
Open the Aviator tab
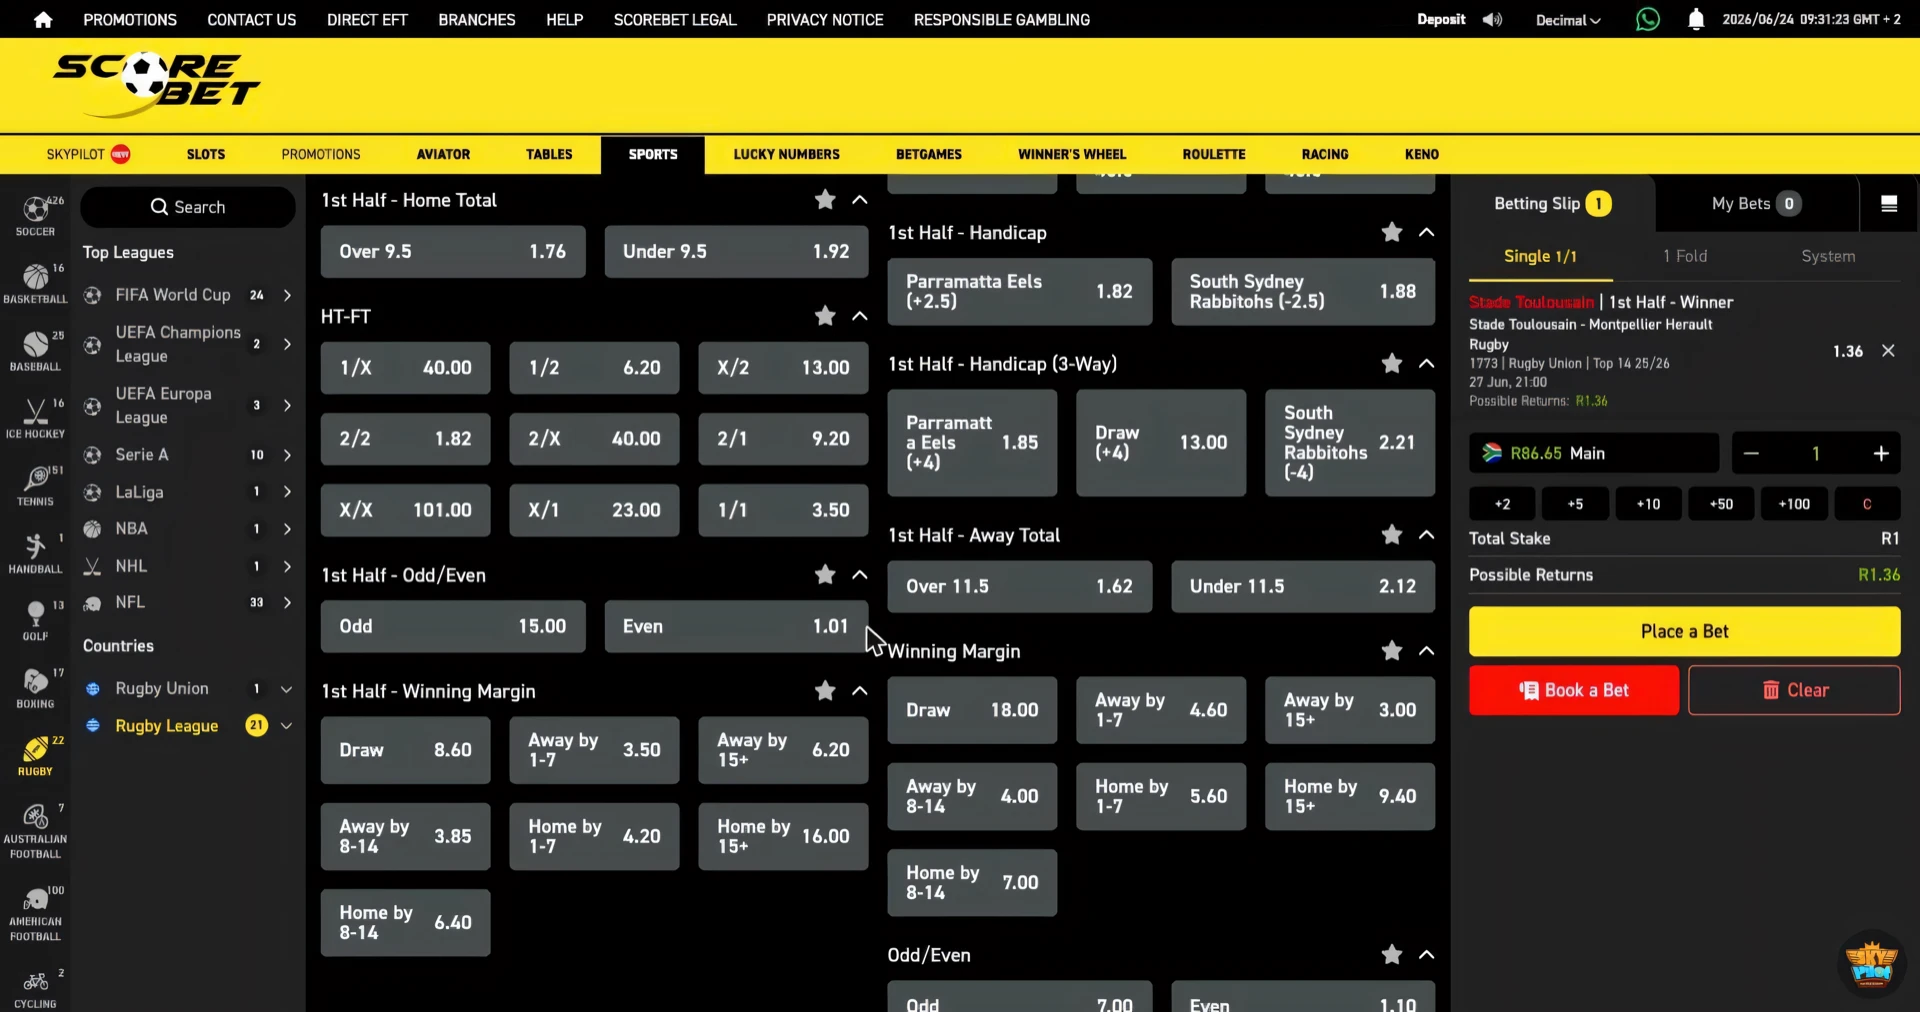443,155
